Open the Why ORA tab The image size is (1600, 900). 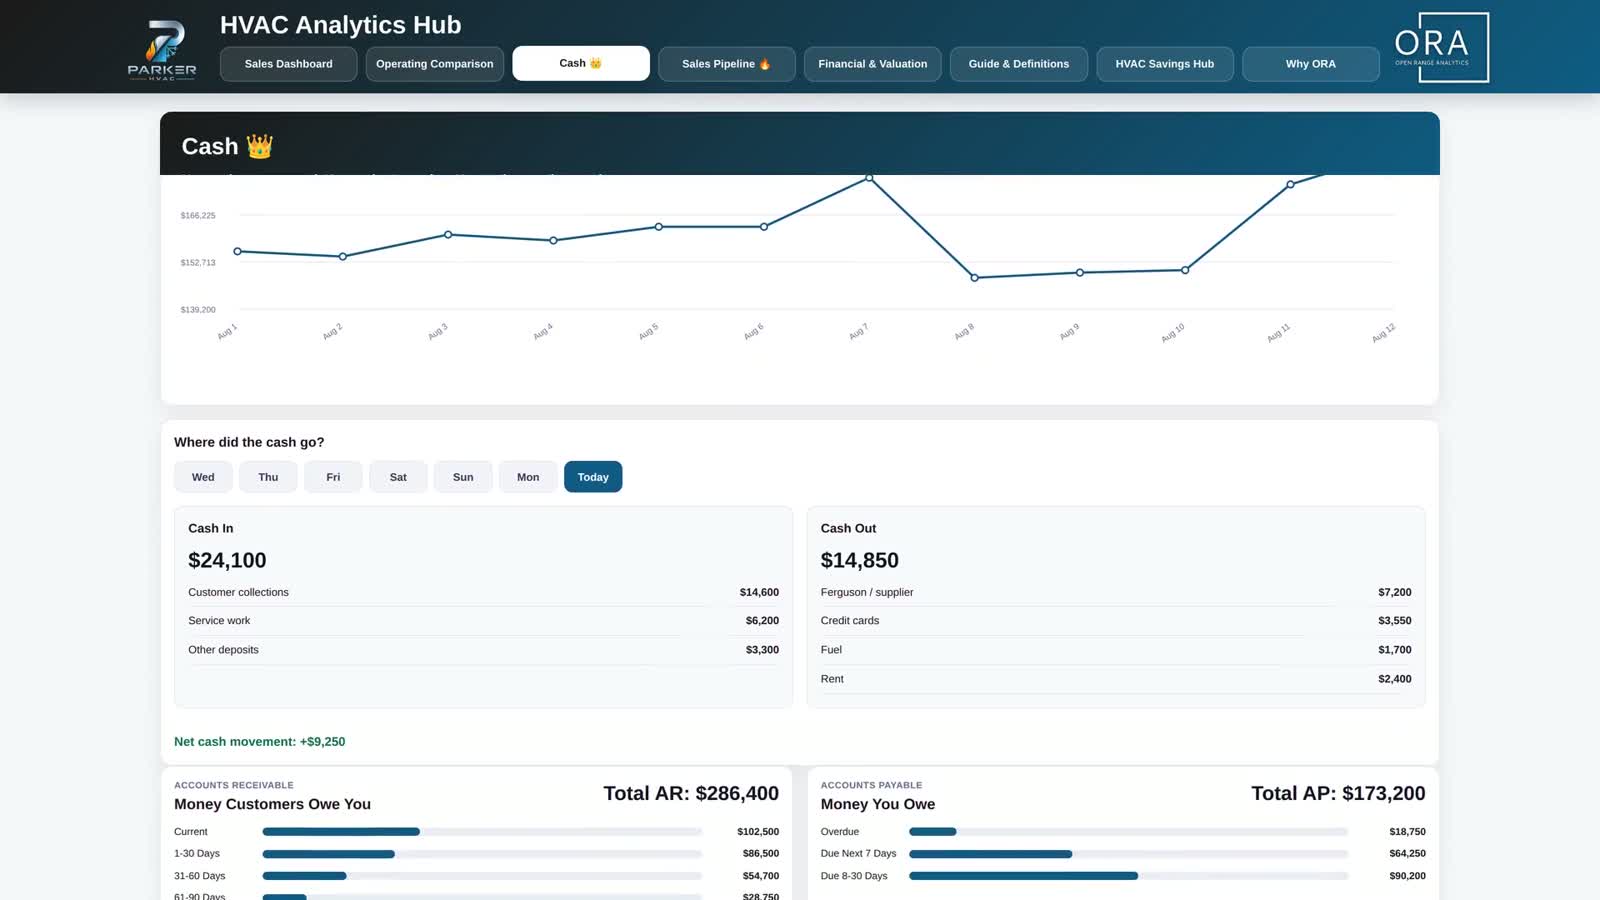coord(1311,64)
